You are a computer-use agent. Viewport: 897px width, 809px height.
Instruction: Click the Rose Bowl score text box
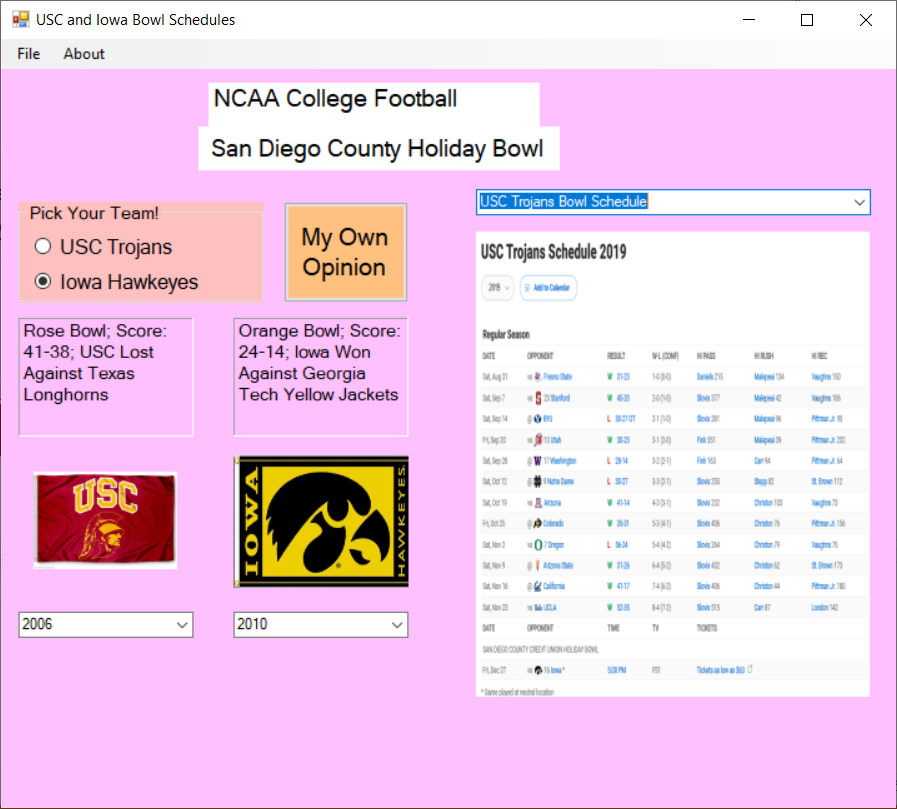coord(106,377)
